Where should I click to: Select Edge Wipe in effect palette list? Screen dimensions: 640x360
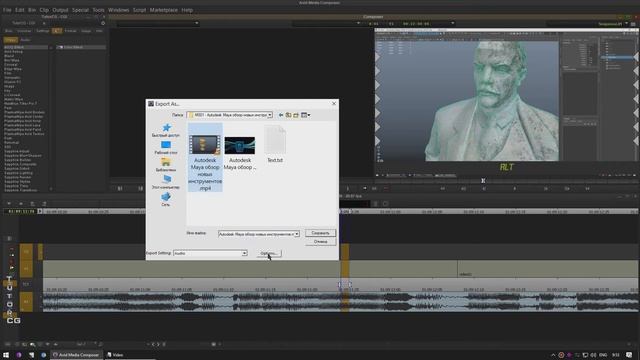coord(13,69)
